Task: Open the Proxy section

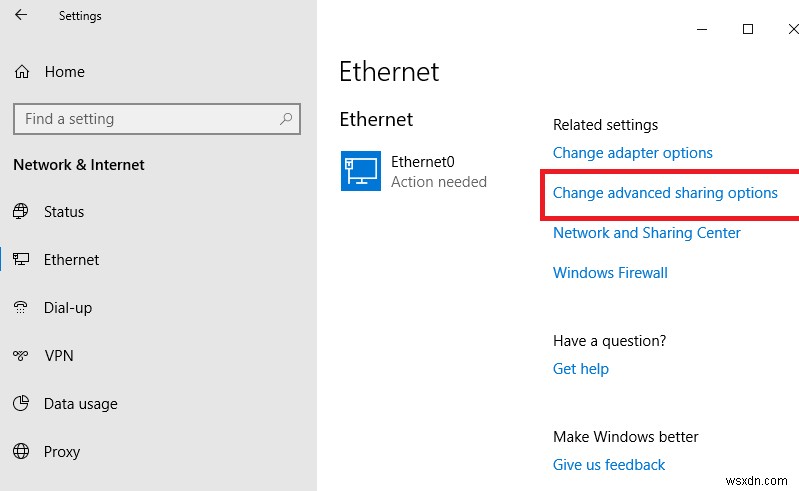Action: click(x=62, y=452)
